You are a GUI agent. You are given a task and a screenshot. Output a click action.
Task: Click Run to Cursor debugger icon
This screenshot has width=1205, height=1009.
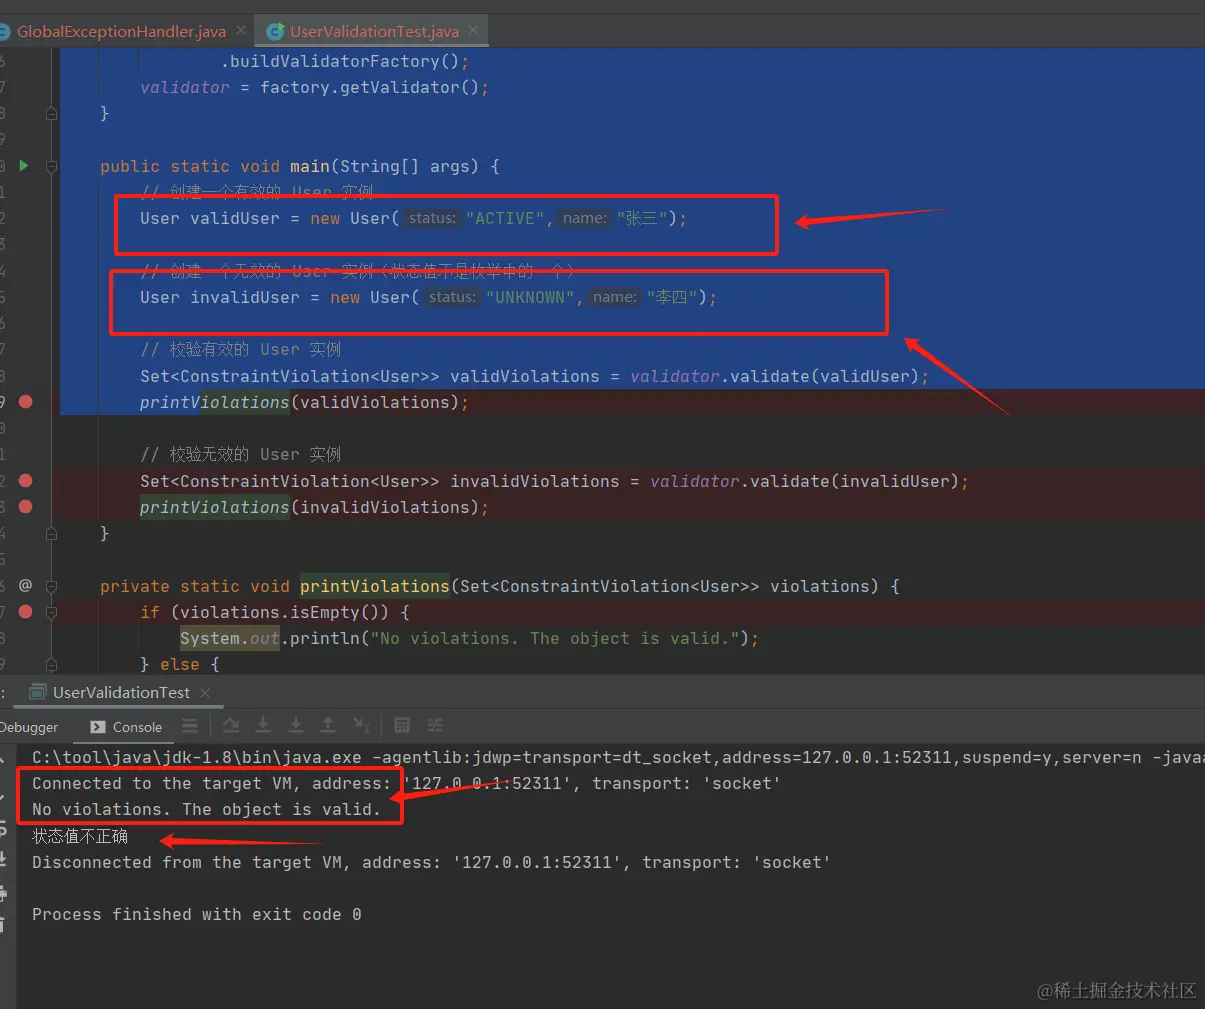361,725
